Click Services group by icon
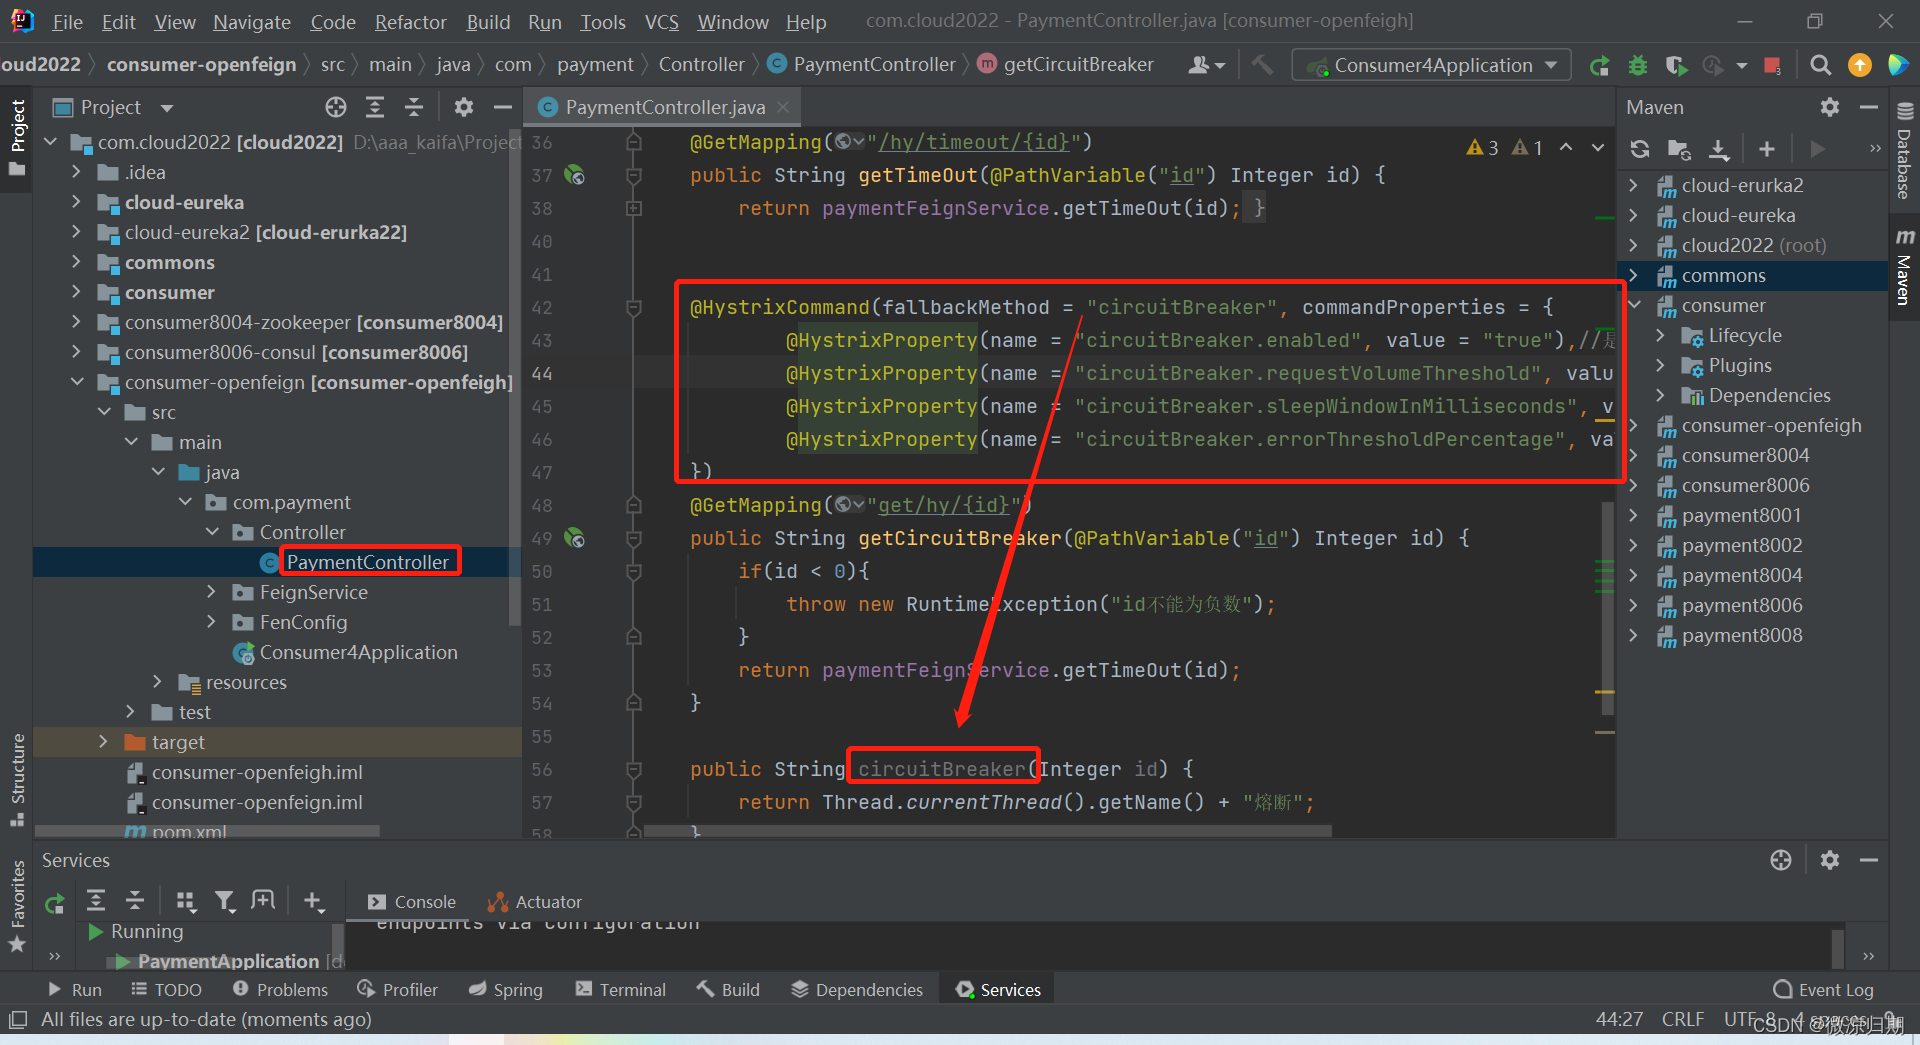This screenshot has width=1920, height=1045. pos(185,901)
